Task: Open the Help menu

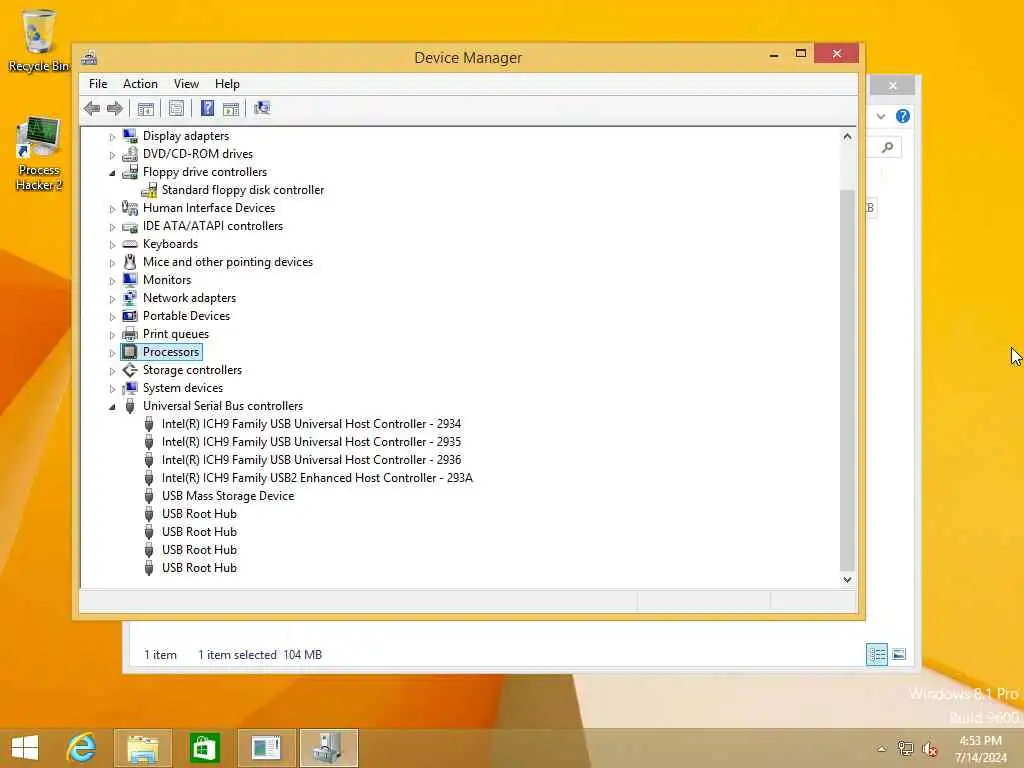Action: (x=227, y=84)
